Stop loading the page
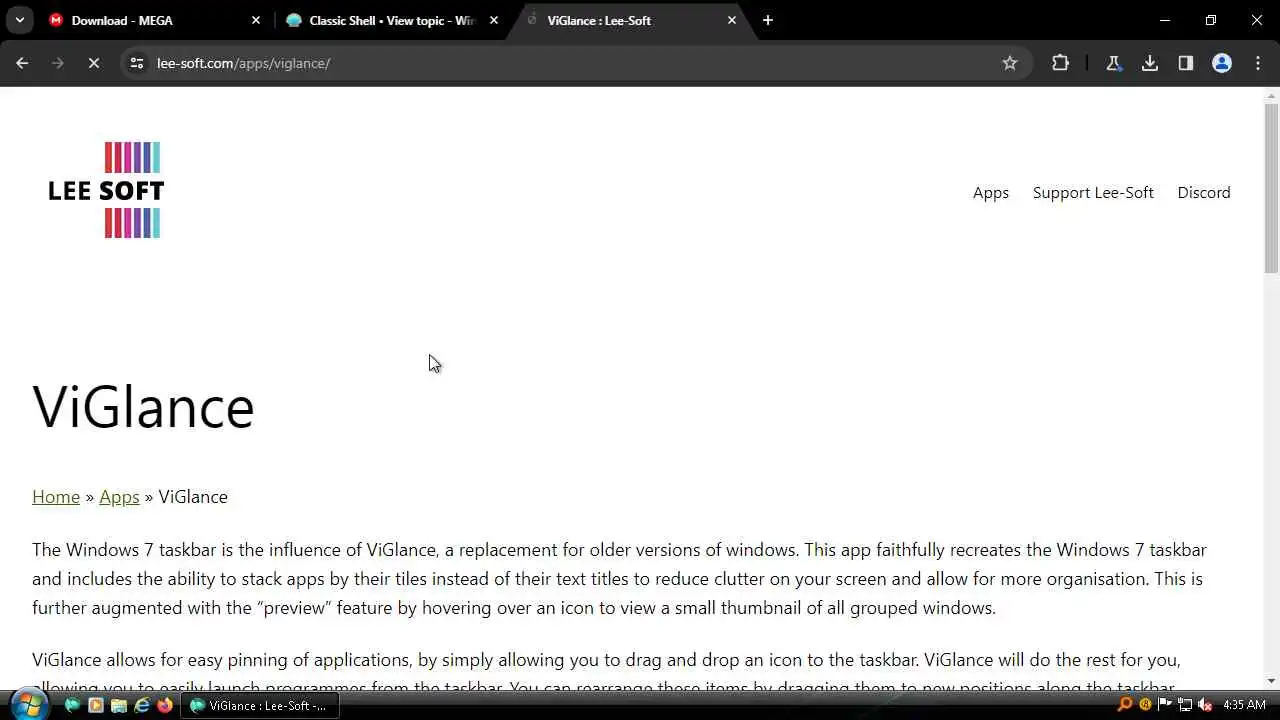Viewport: 1280px width, 720px height. (x=93, y=63)
